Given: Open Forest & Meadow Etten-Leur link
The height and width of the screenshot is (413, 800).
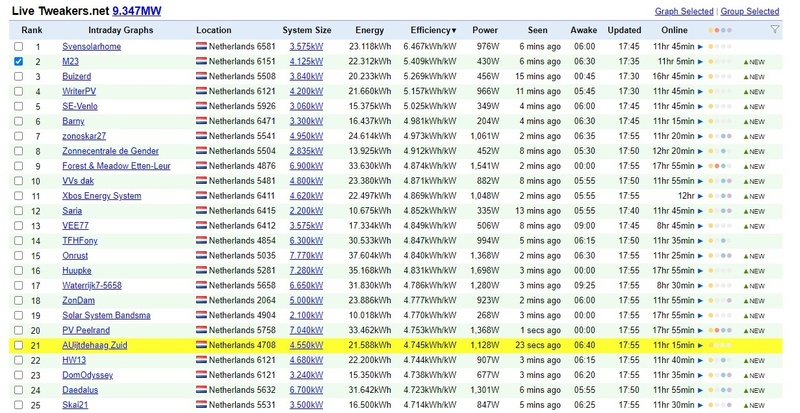Looking at the screenshot, I should [116, 166].
